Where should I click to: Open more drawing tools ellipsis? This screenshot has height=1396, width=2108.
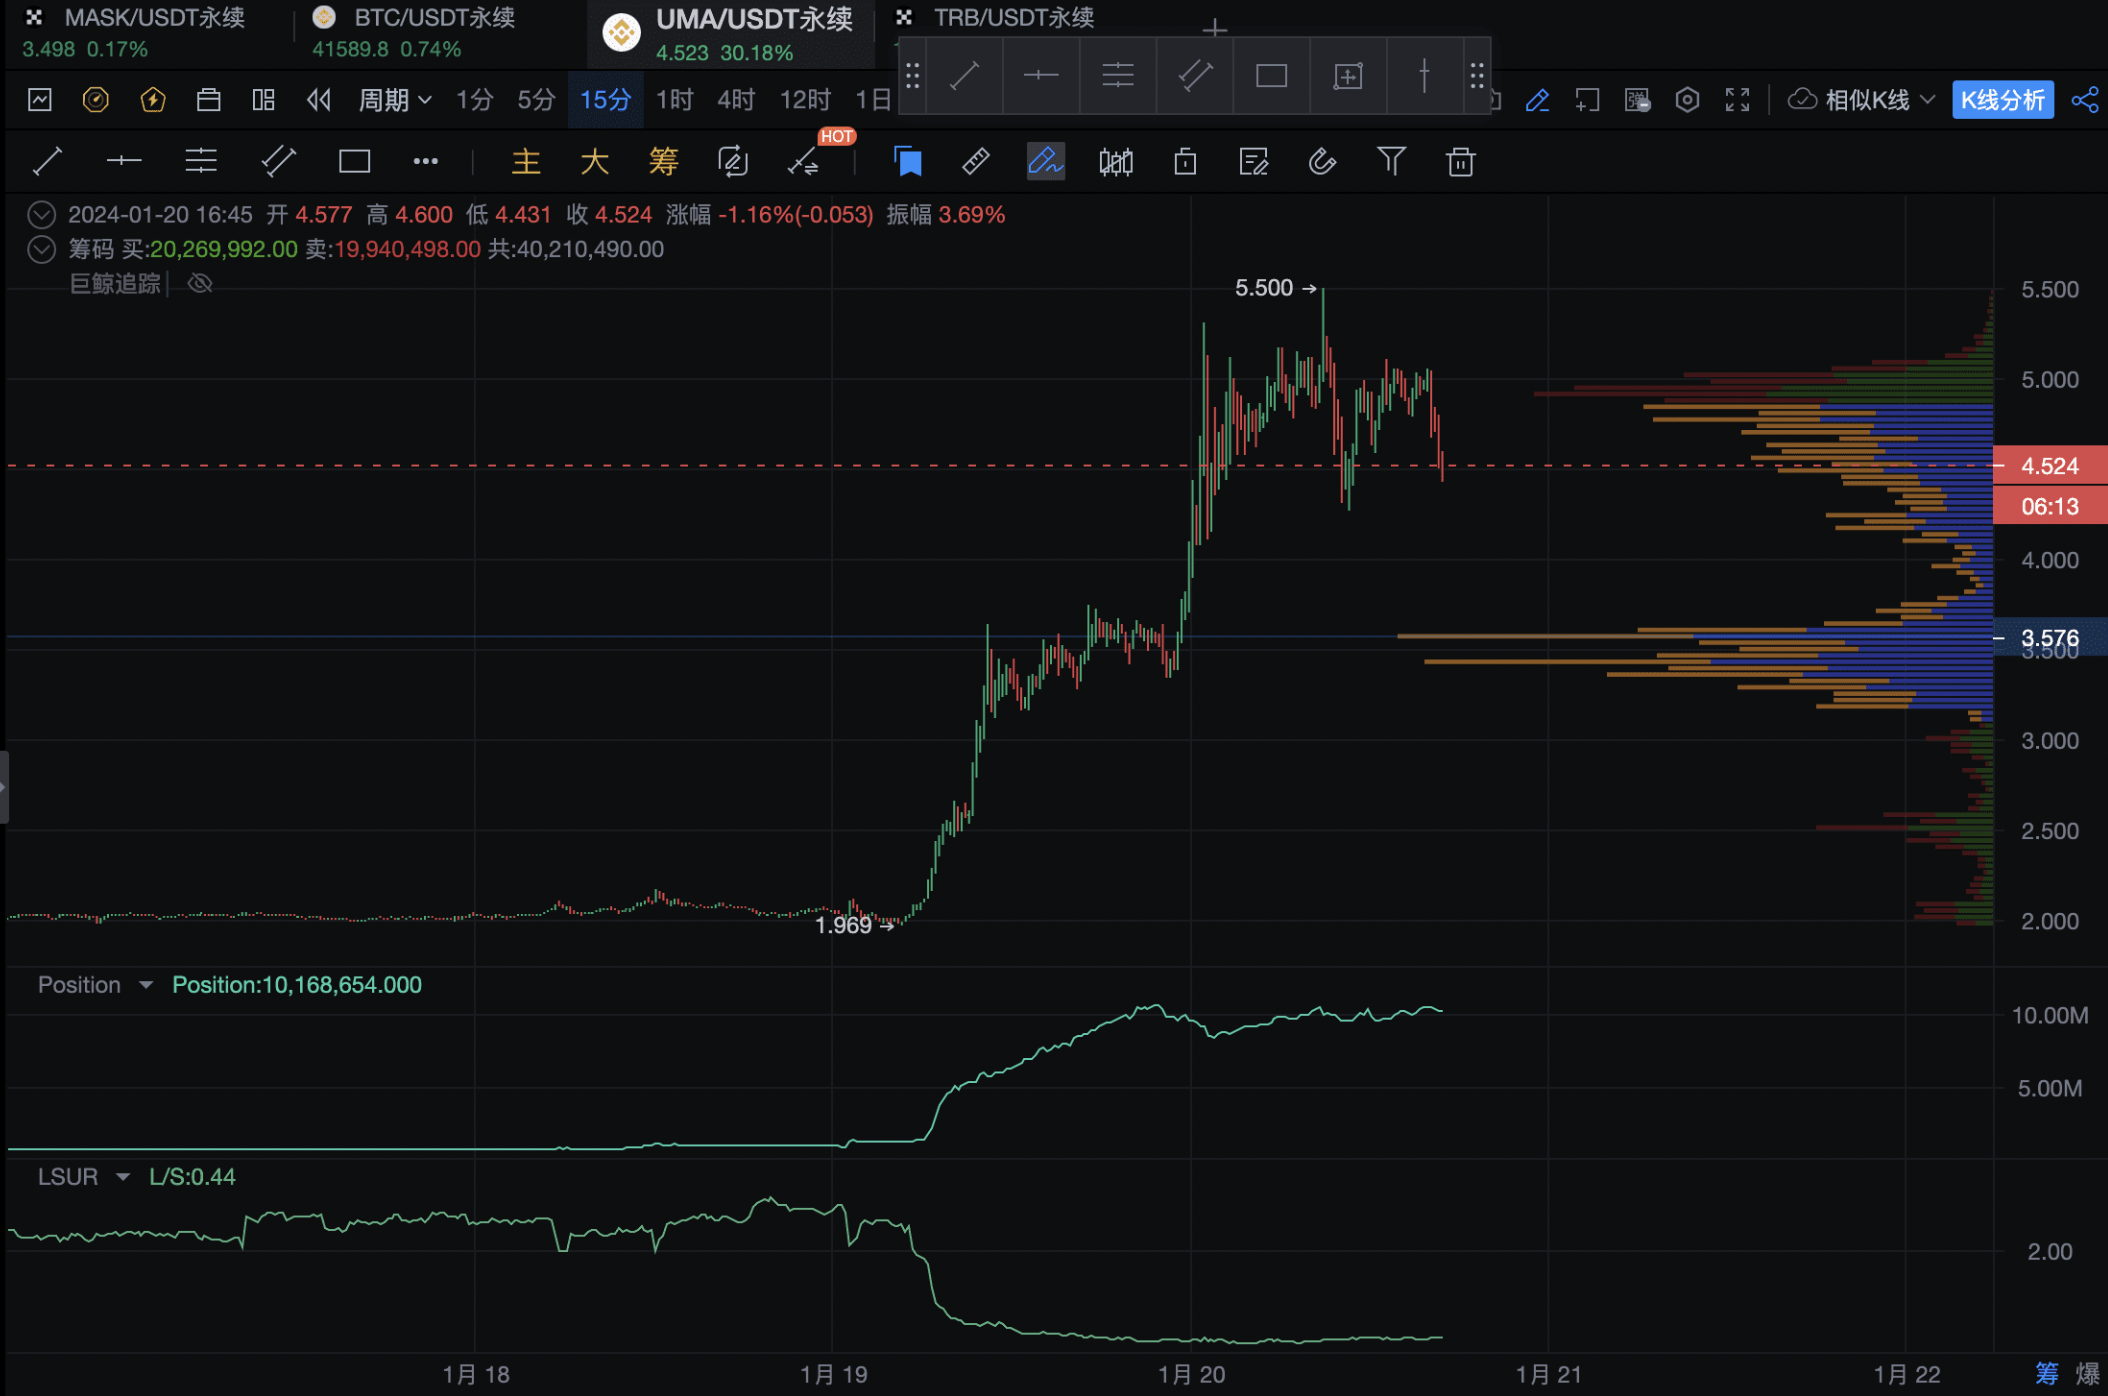[x=426, y=161]
